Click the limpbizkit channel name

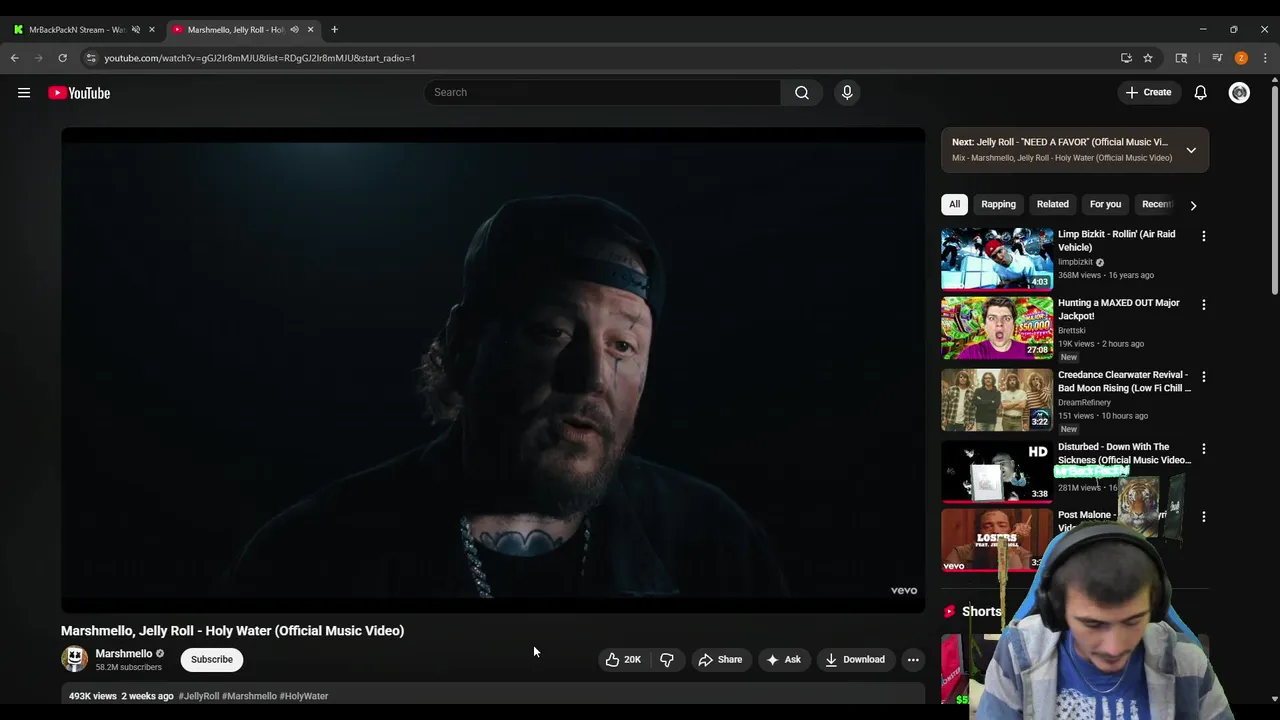(1075, 262)
